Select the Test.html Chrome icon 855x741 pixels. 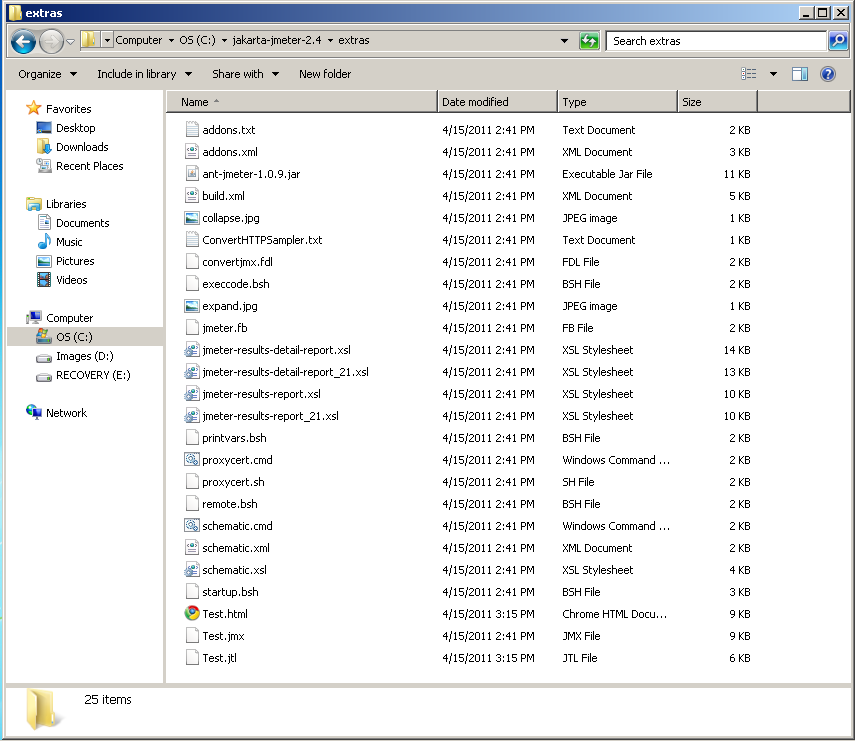[x=191, y=613]
